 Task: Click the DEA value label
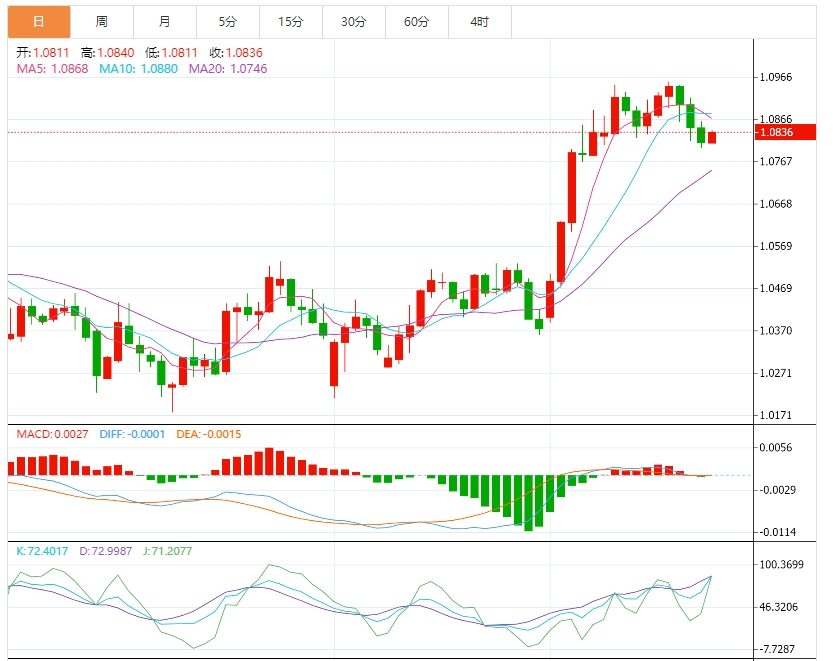click(x=210, y=434)
